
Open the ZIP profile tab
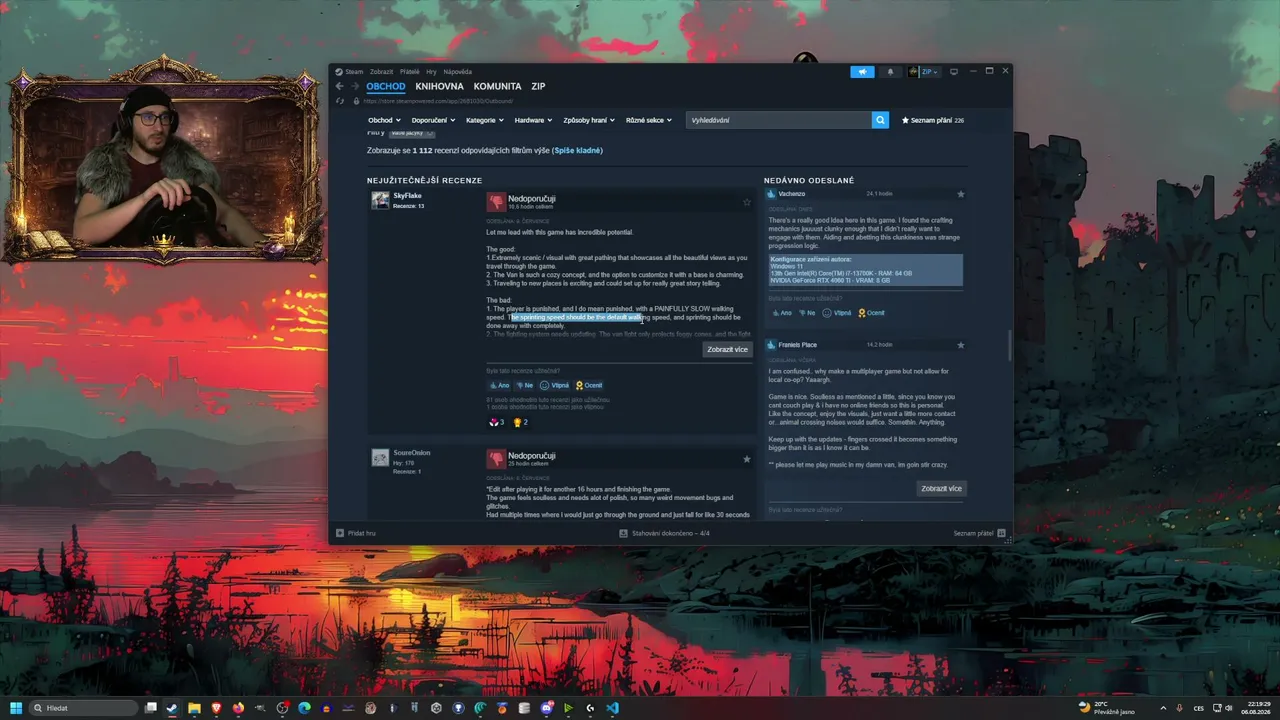538,87
